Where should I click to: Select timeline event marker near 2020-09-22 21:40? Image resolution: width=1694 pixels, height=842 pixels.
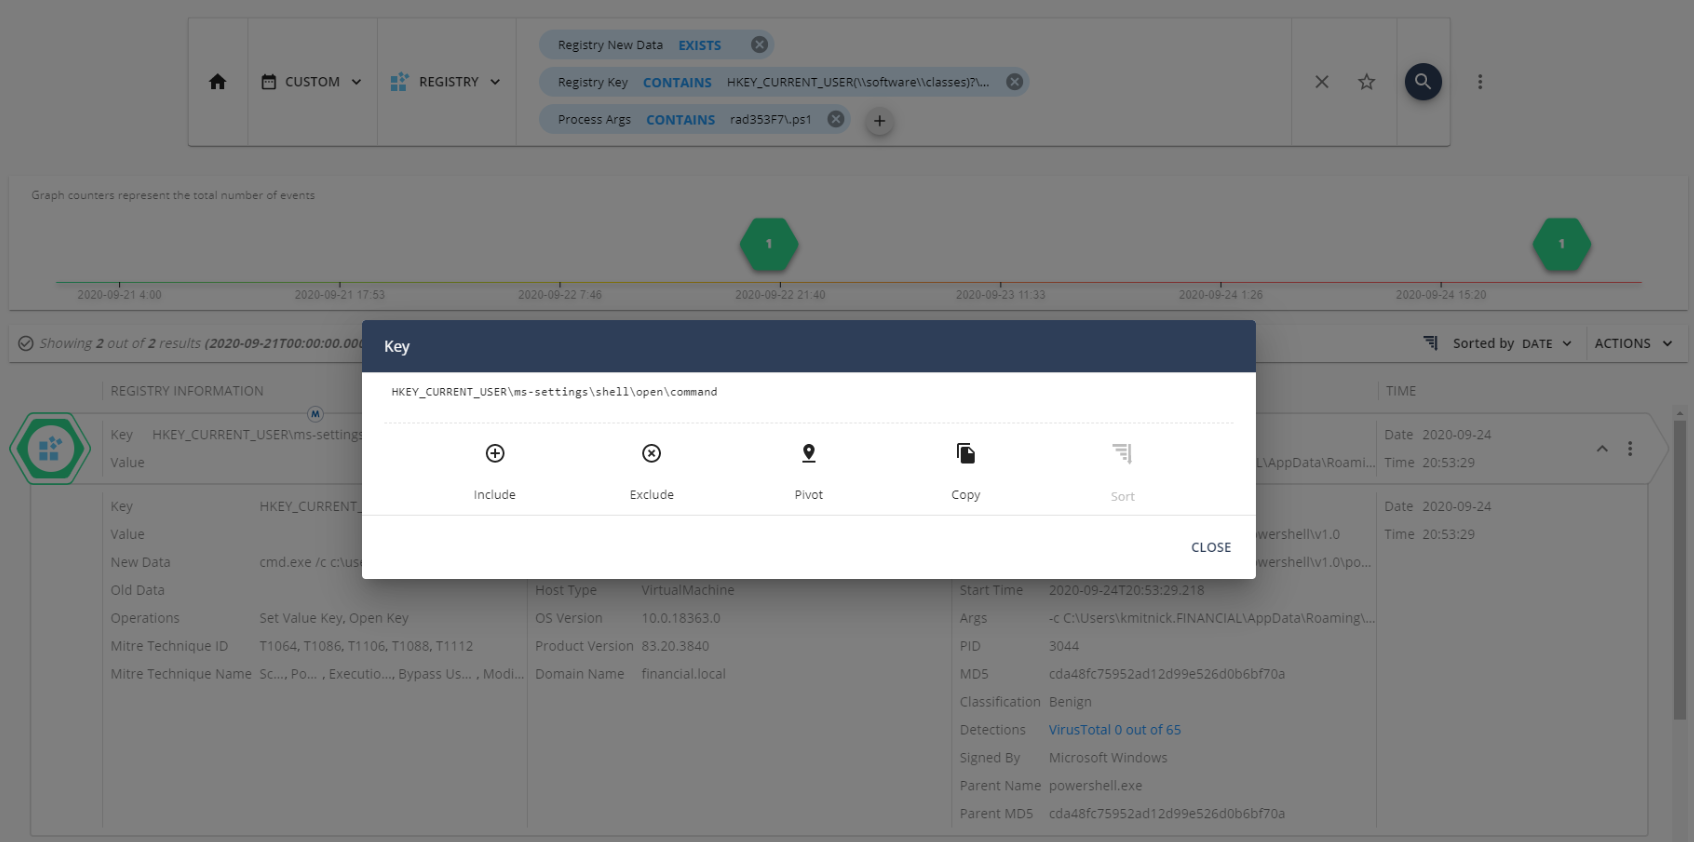click(x=769, y=244)
